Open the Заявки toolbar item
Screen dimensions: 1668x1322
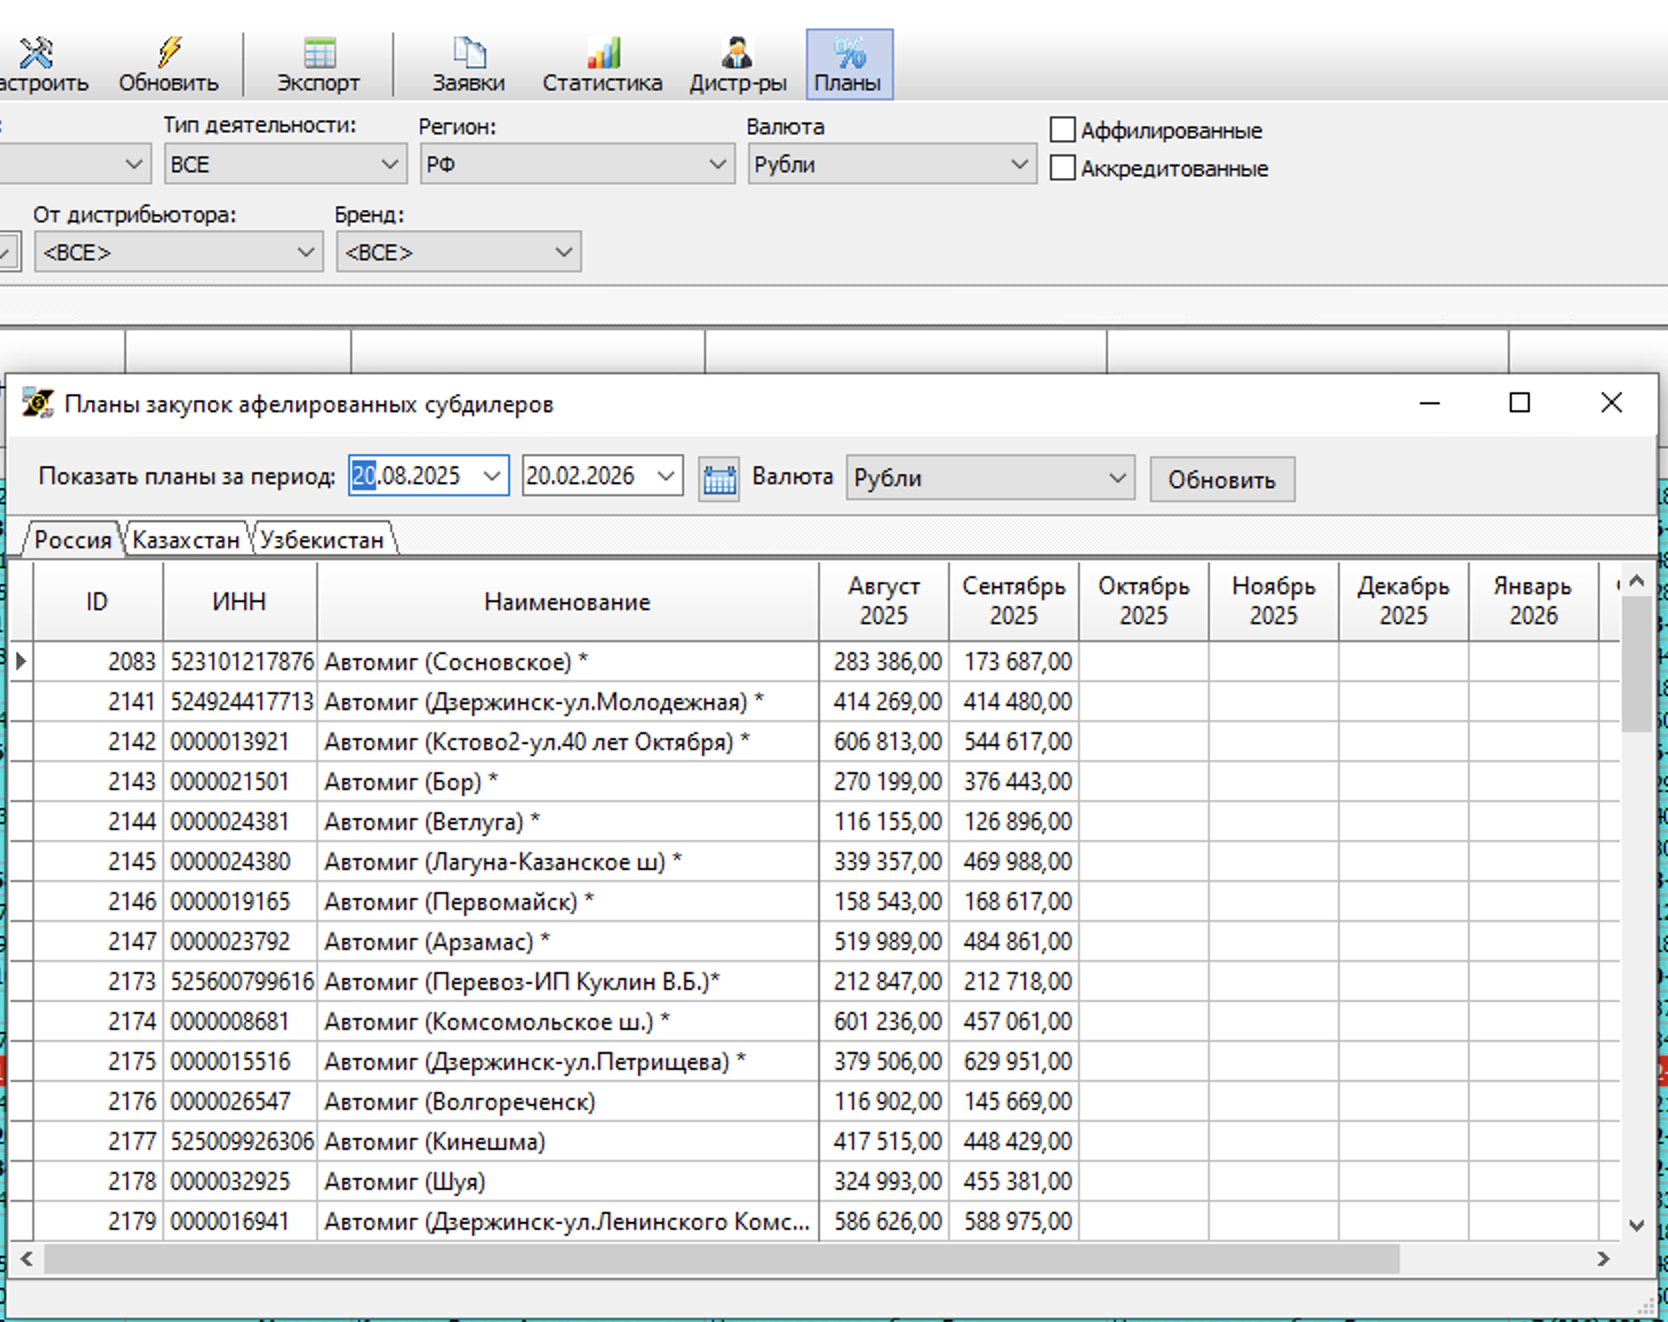click(468, 65)
